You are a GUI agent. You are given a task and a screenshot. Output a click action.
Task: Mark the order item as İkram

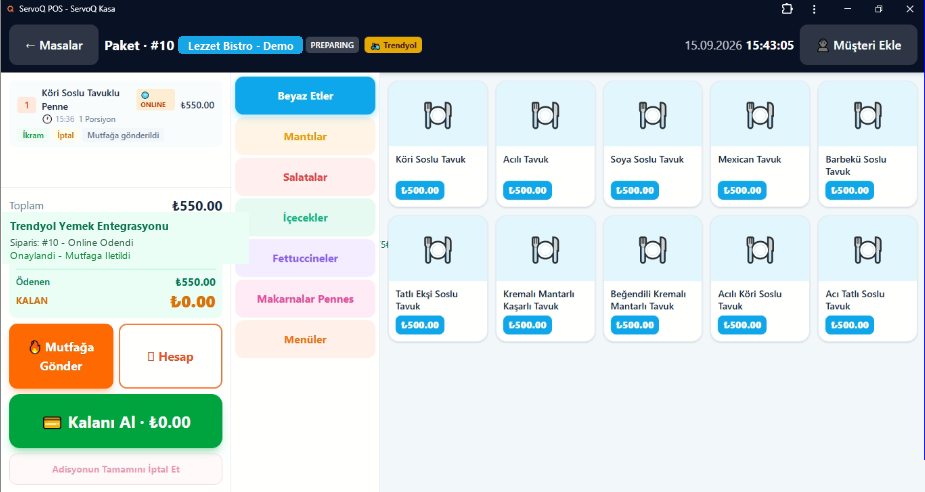point(33,135)
